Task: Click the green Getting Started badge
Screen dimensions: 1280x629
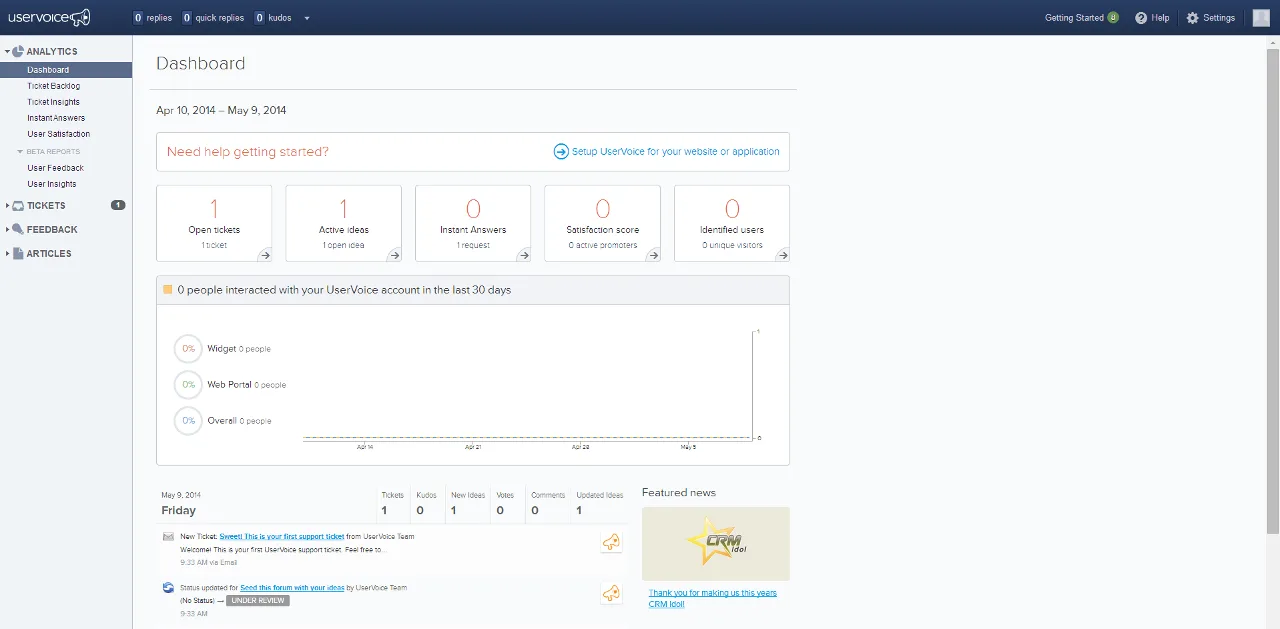Action: coord(1113,17)
